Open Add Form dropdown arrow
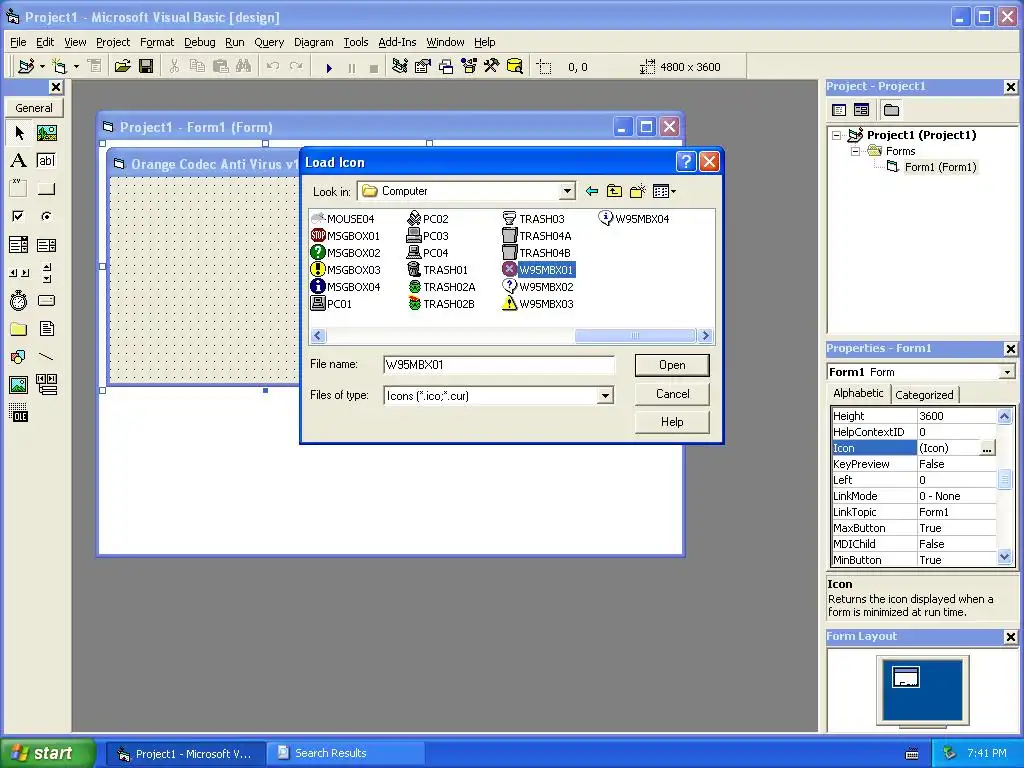This screenshot has width=1024, height=768. 76,67
